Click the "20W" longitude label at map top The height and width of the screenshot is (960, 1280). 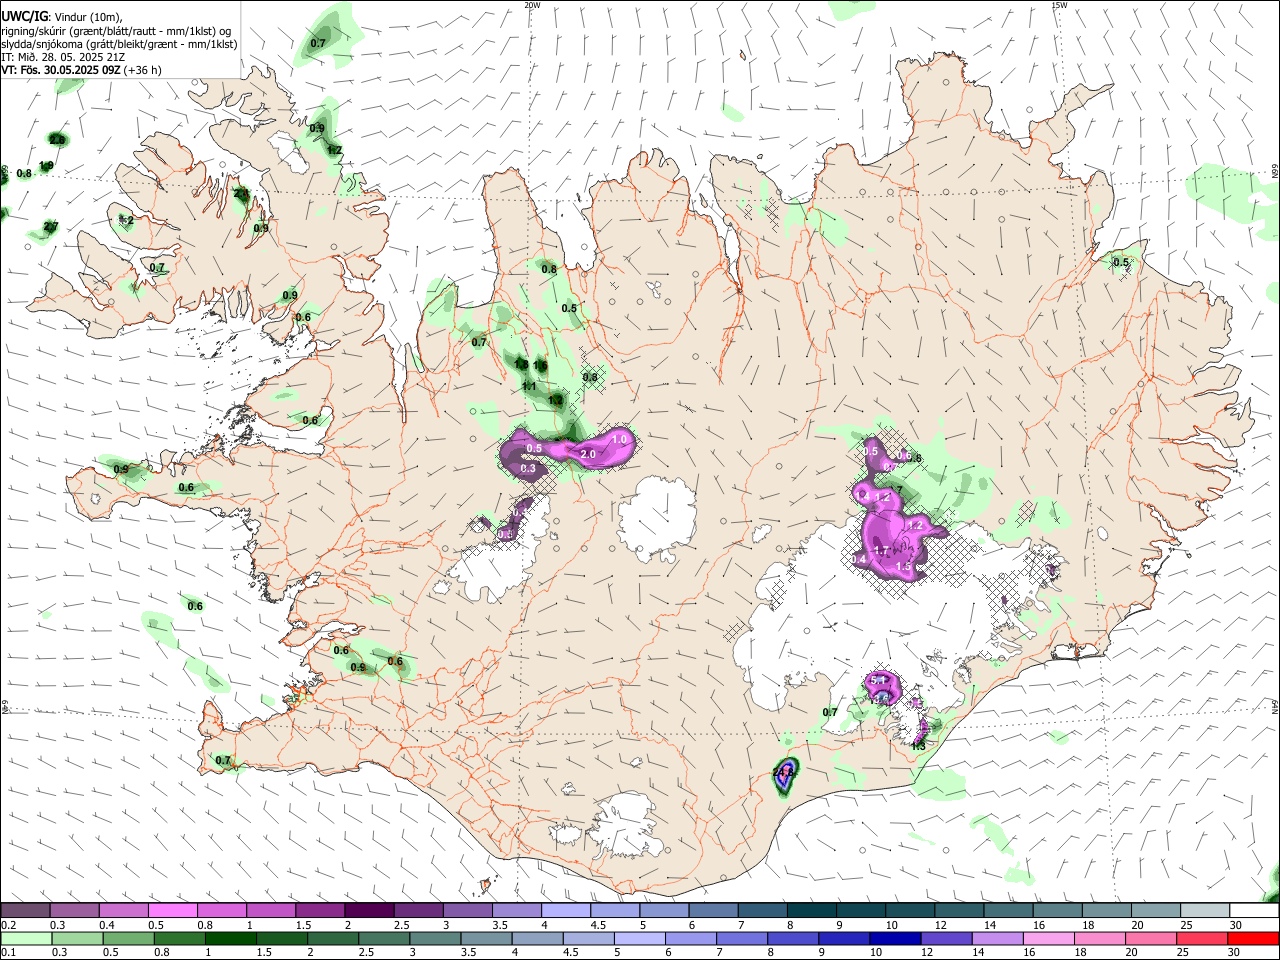532,5
